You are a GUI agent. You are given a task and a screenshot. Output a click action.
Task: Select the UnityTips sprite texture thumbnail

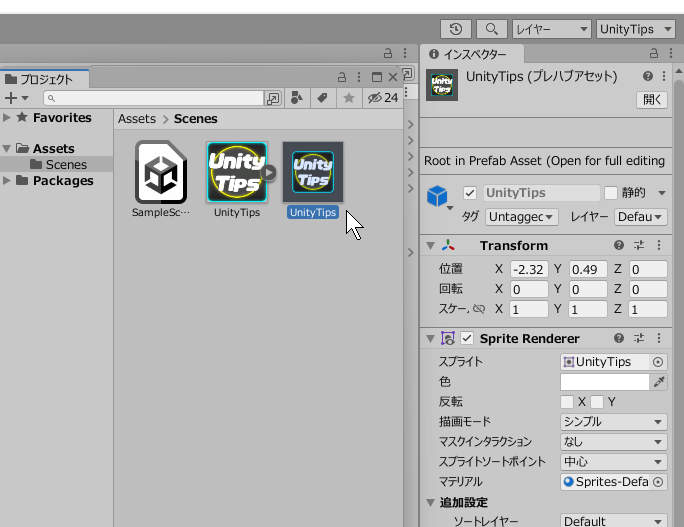point(237,172)
